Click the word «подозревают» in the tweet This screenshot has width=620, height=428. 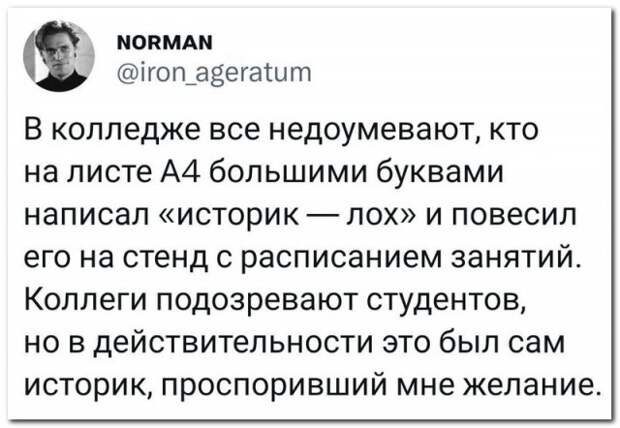(x=259, y=301)
